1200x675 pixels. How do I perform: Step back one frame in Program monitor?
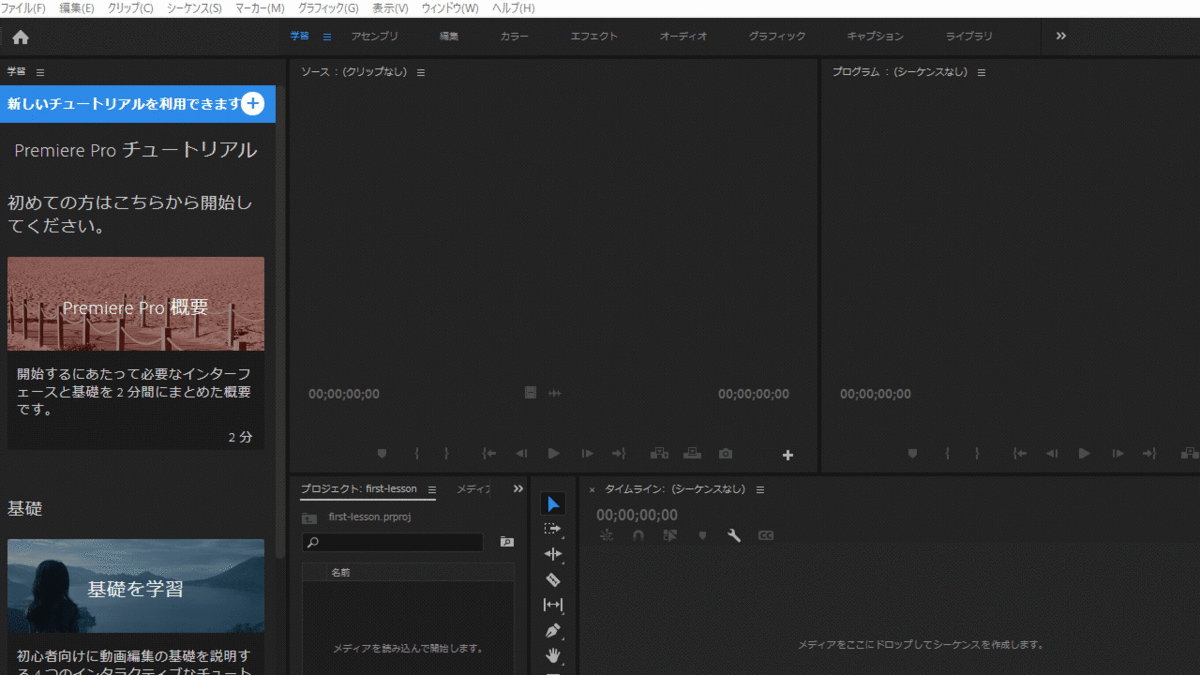tap(1052, 454)
